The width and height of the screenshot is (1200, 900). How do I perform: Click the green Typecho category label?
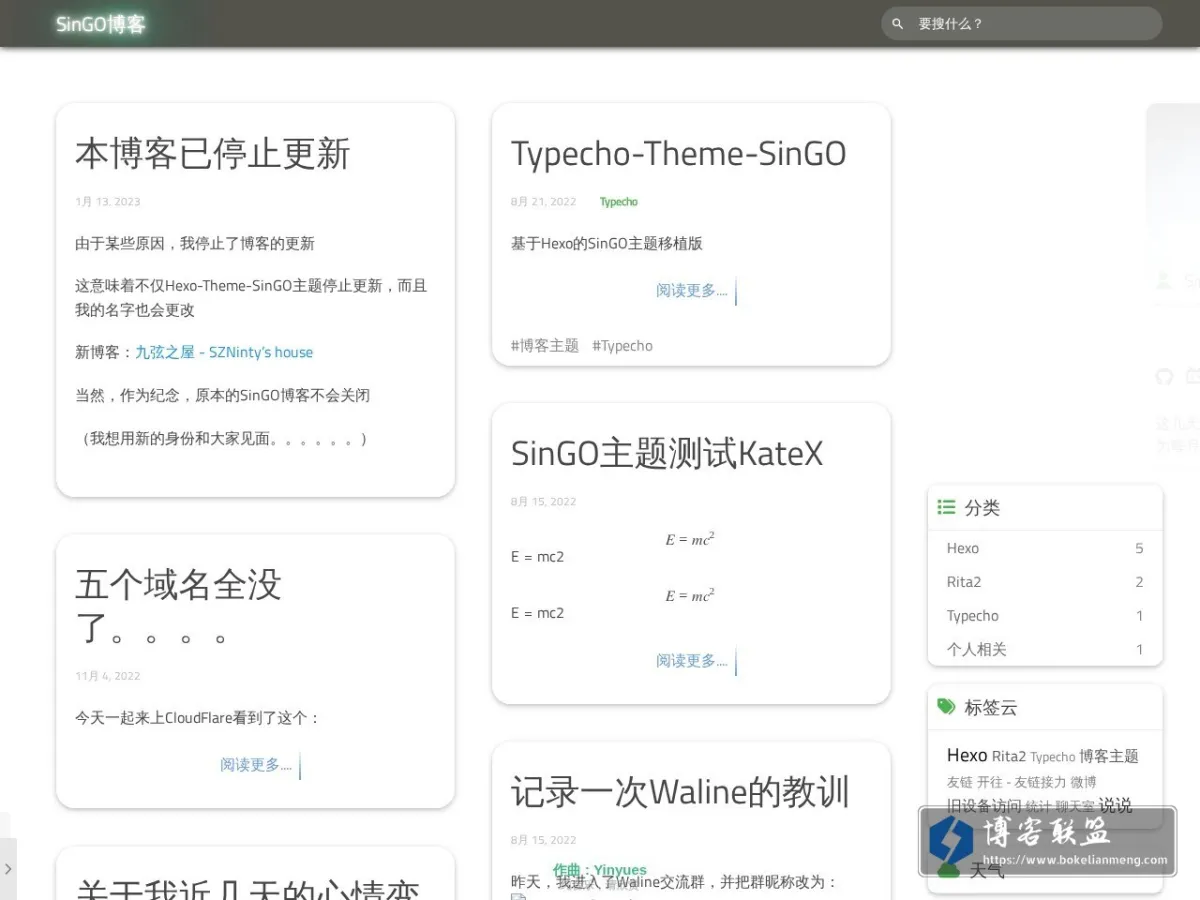(619, 202)
